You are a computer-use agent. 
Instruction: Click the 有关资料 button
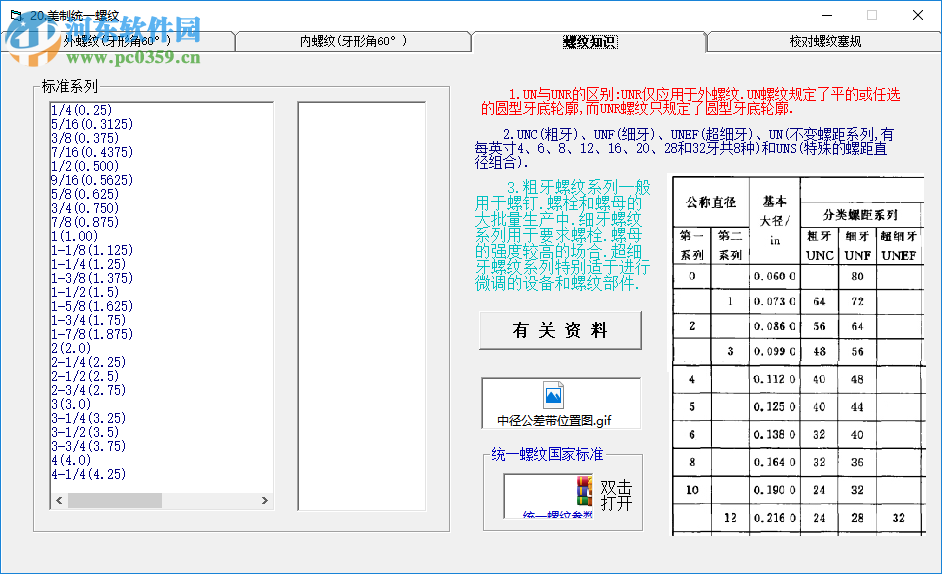click(561, 330)
